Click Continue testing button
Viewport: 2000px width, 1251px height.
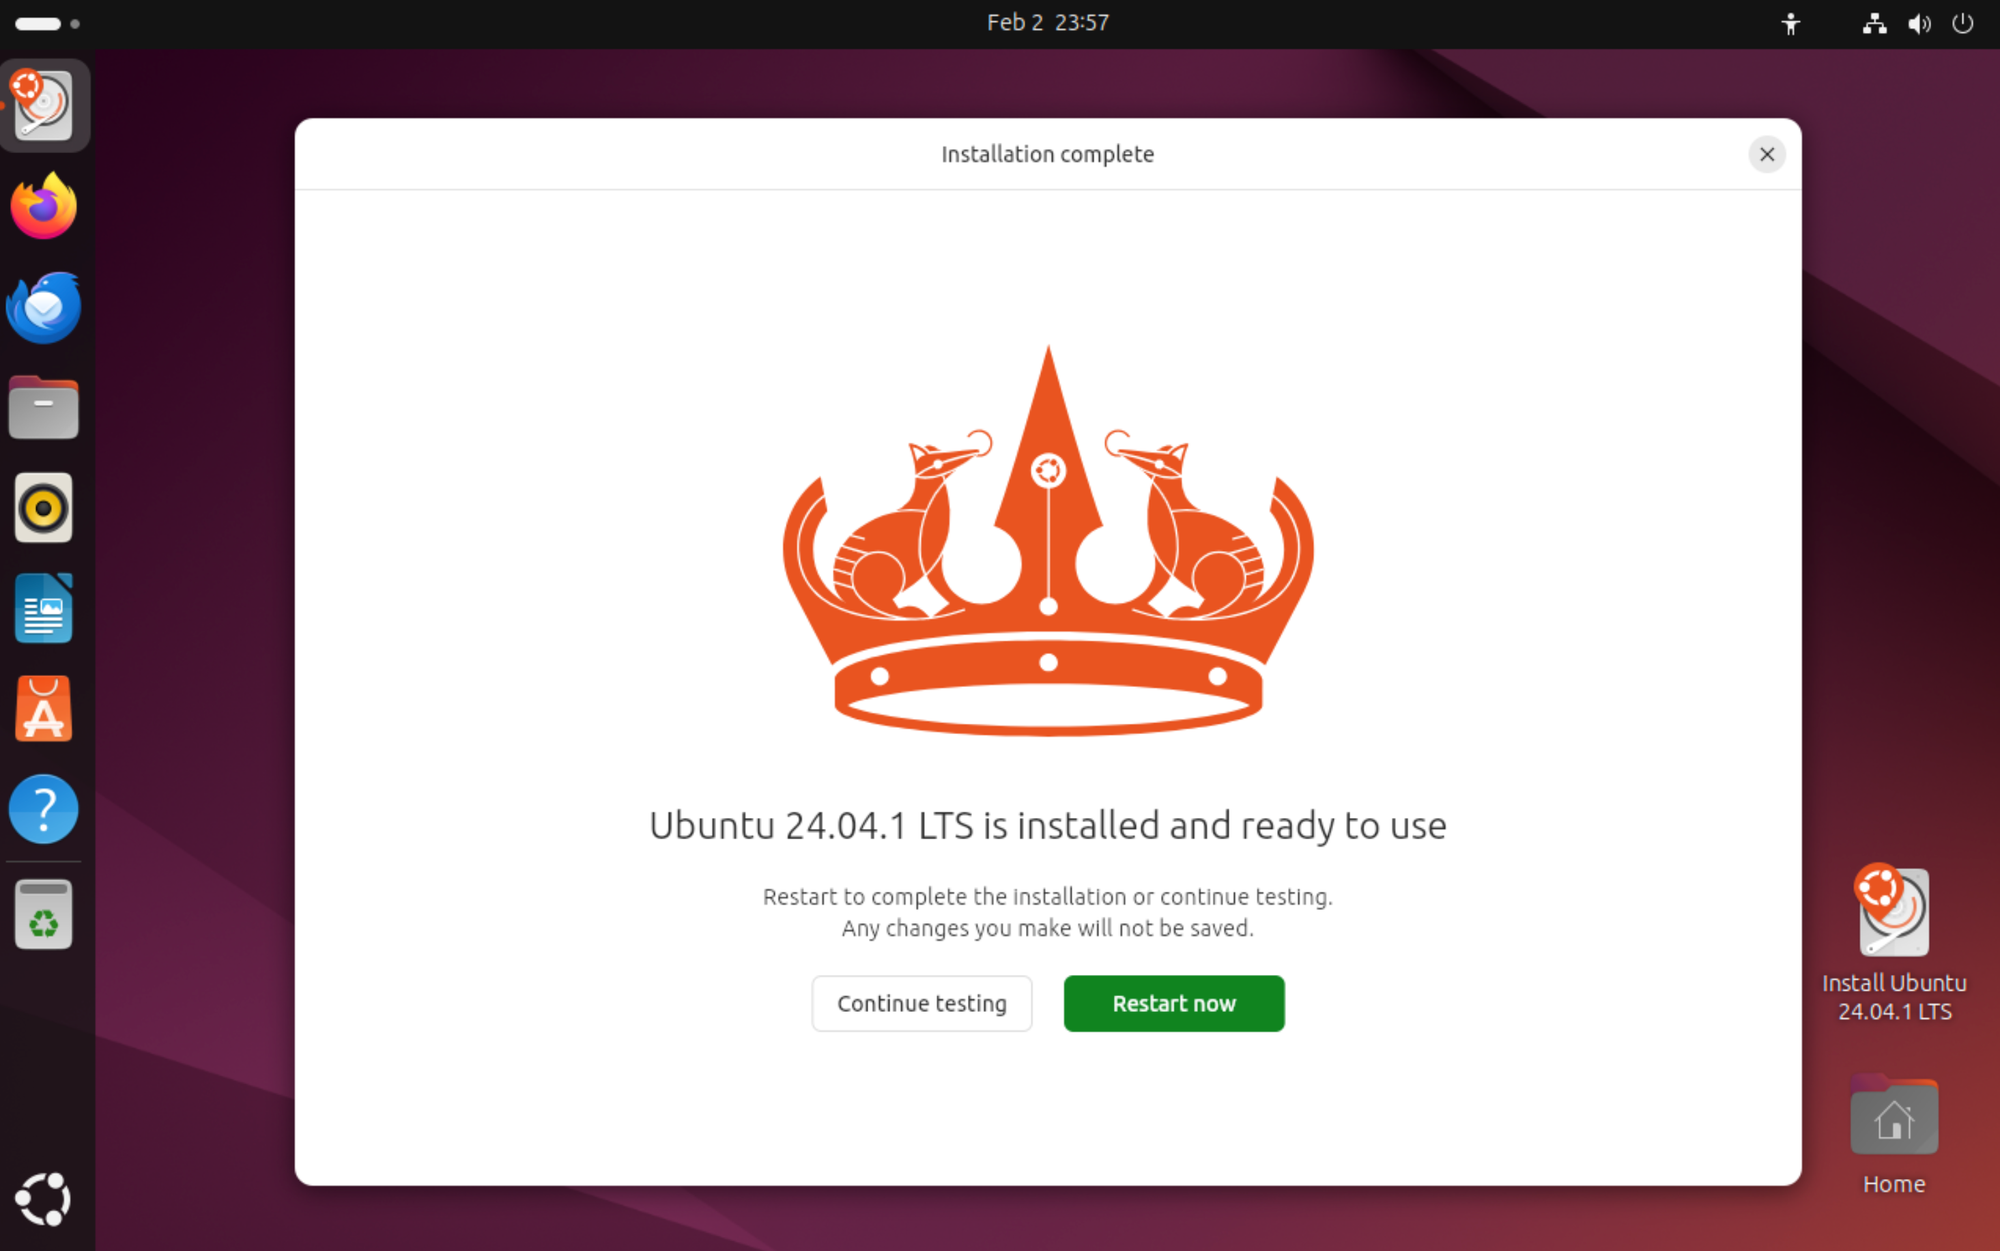[x=921, y=1003]
